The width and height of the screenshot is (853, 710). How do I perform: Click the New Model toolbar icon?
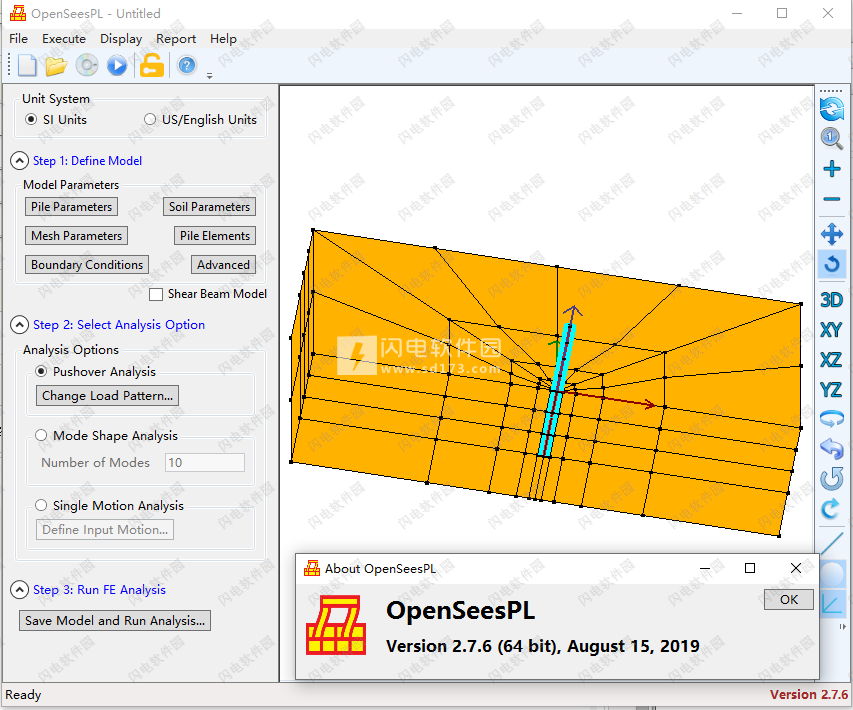click(x=27, y=66)
